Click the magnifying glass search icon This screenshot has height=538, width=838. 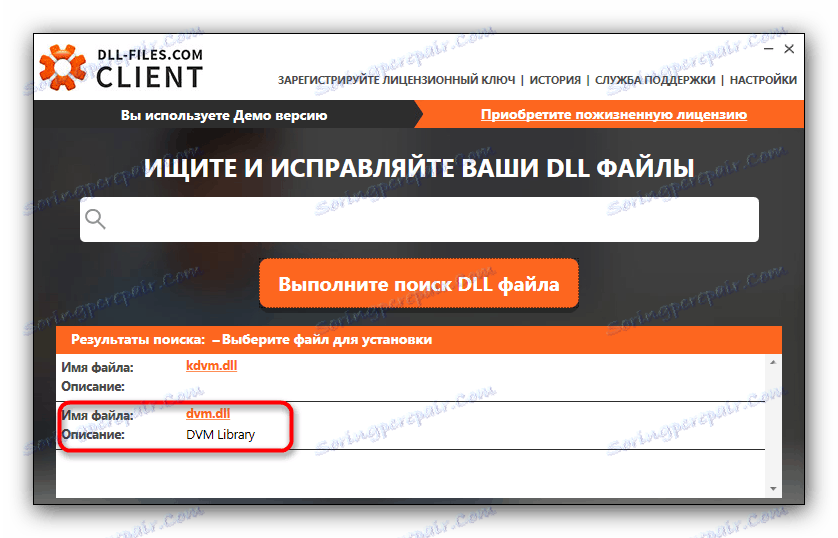pos(96,219)
